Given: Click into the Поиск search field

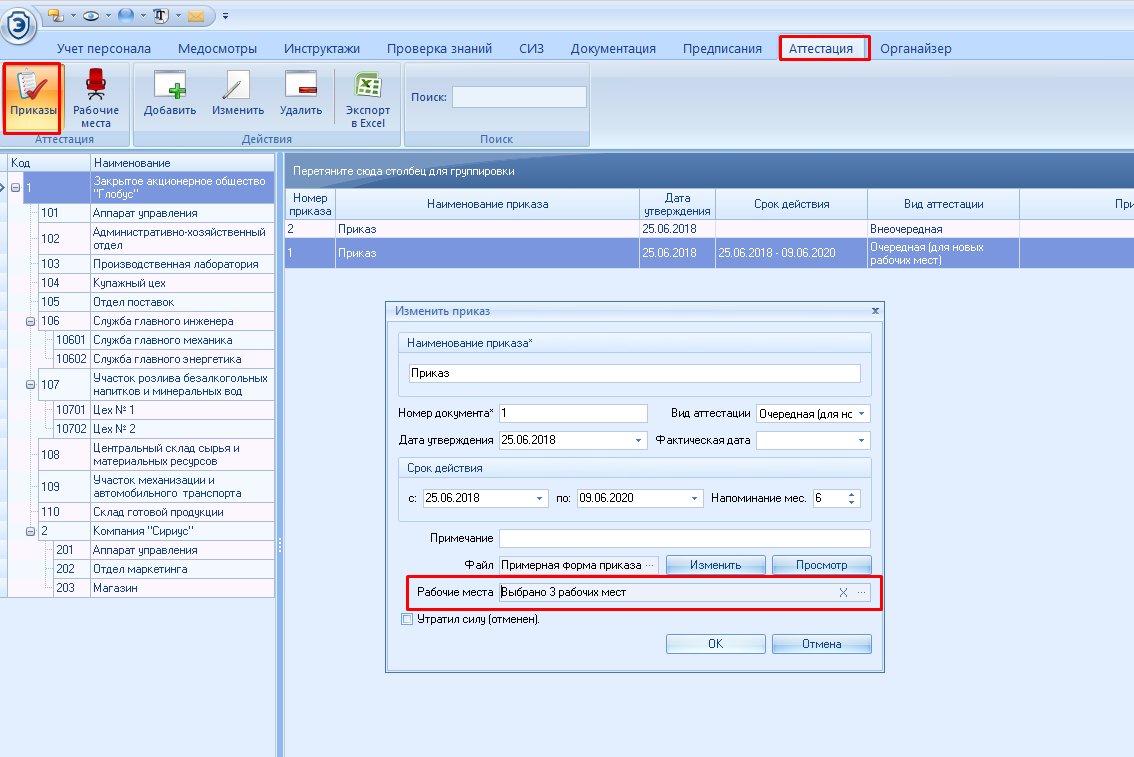Looking at the screenshot, I should [519, 97].
